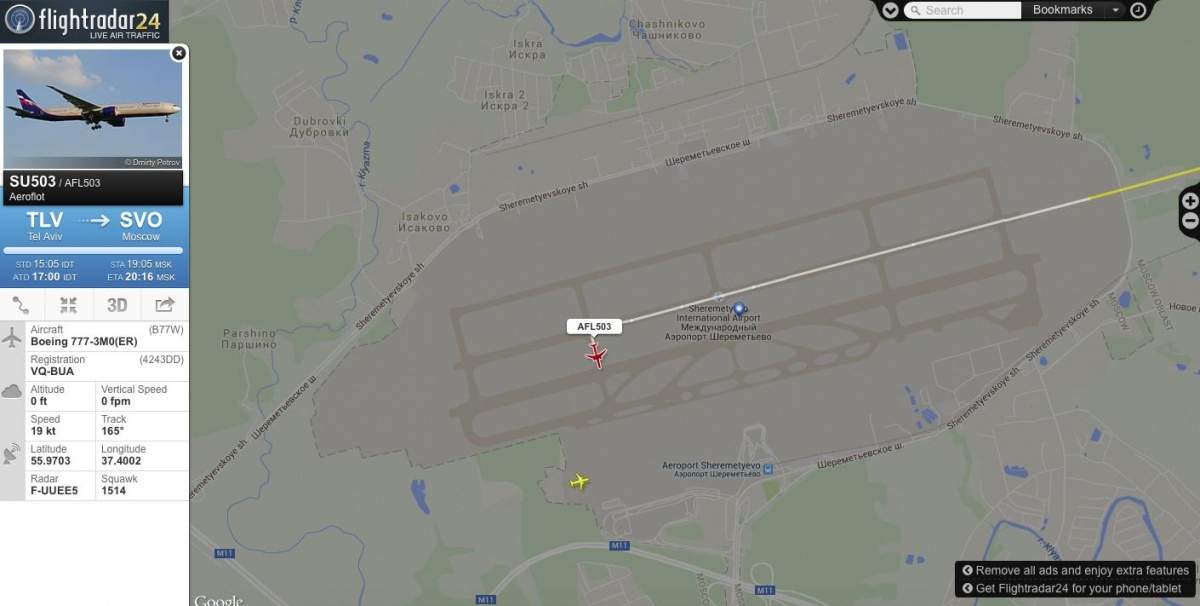Viewport: 1200px width, 606px height.
Task: Click the Sheremetyevo airport map pin
Action: [x=739, y=309]
